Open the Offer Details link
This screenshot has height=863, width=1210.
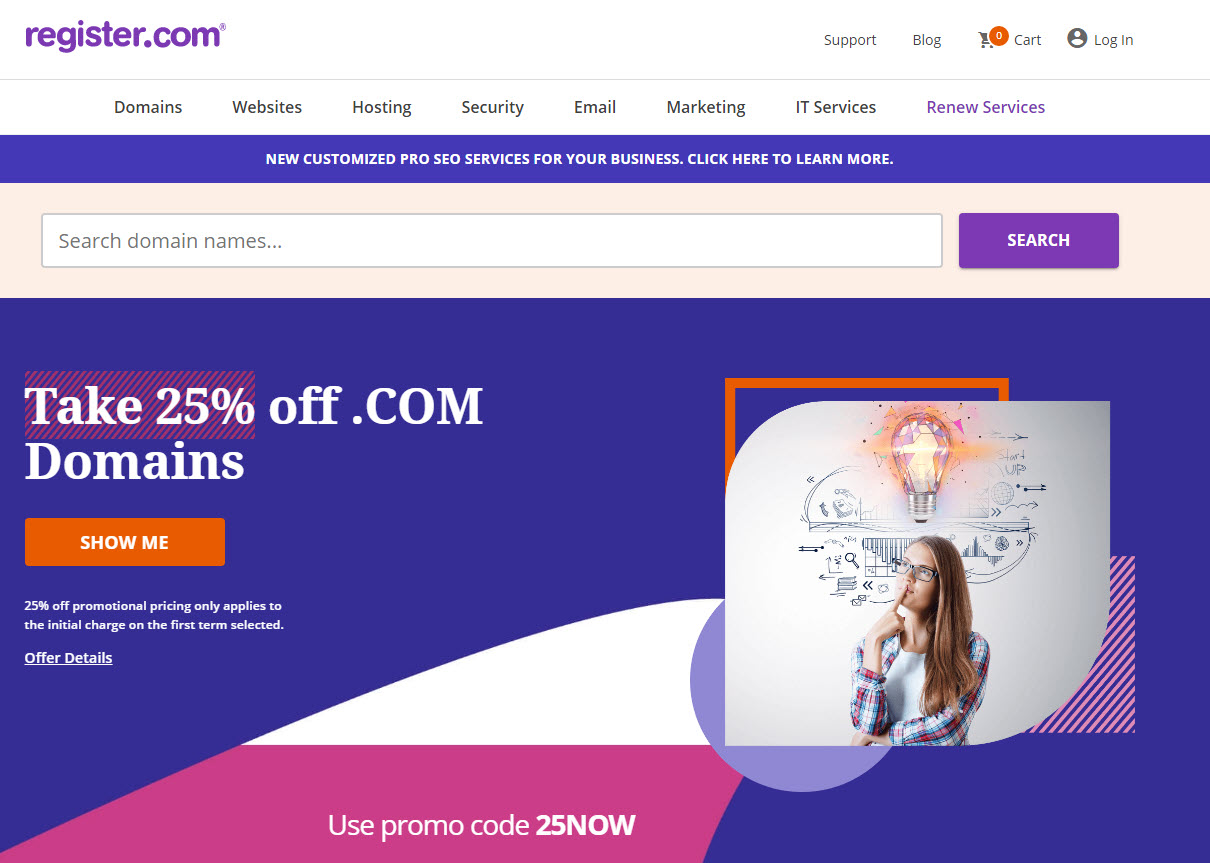pos(69,658)
